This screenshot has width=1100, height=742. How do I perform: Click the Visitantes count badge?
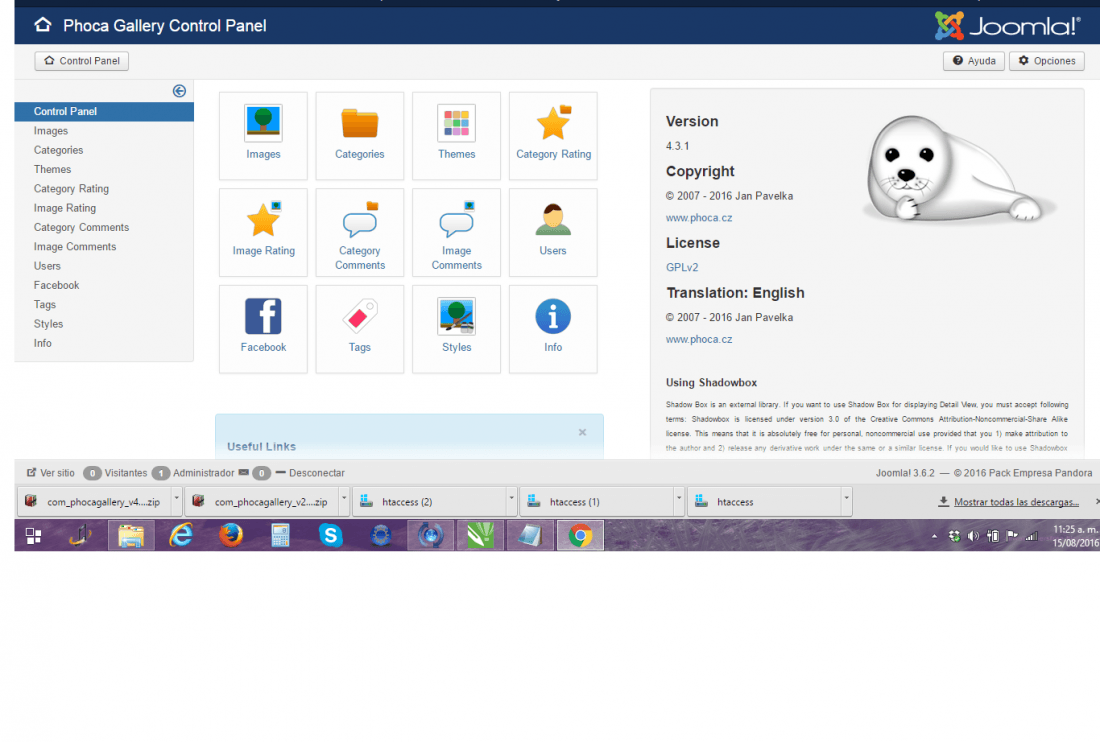tap(92, 473)
